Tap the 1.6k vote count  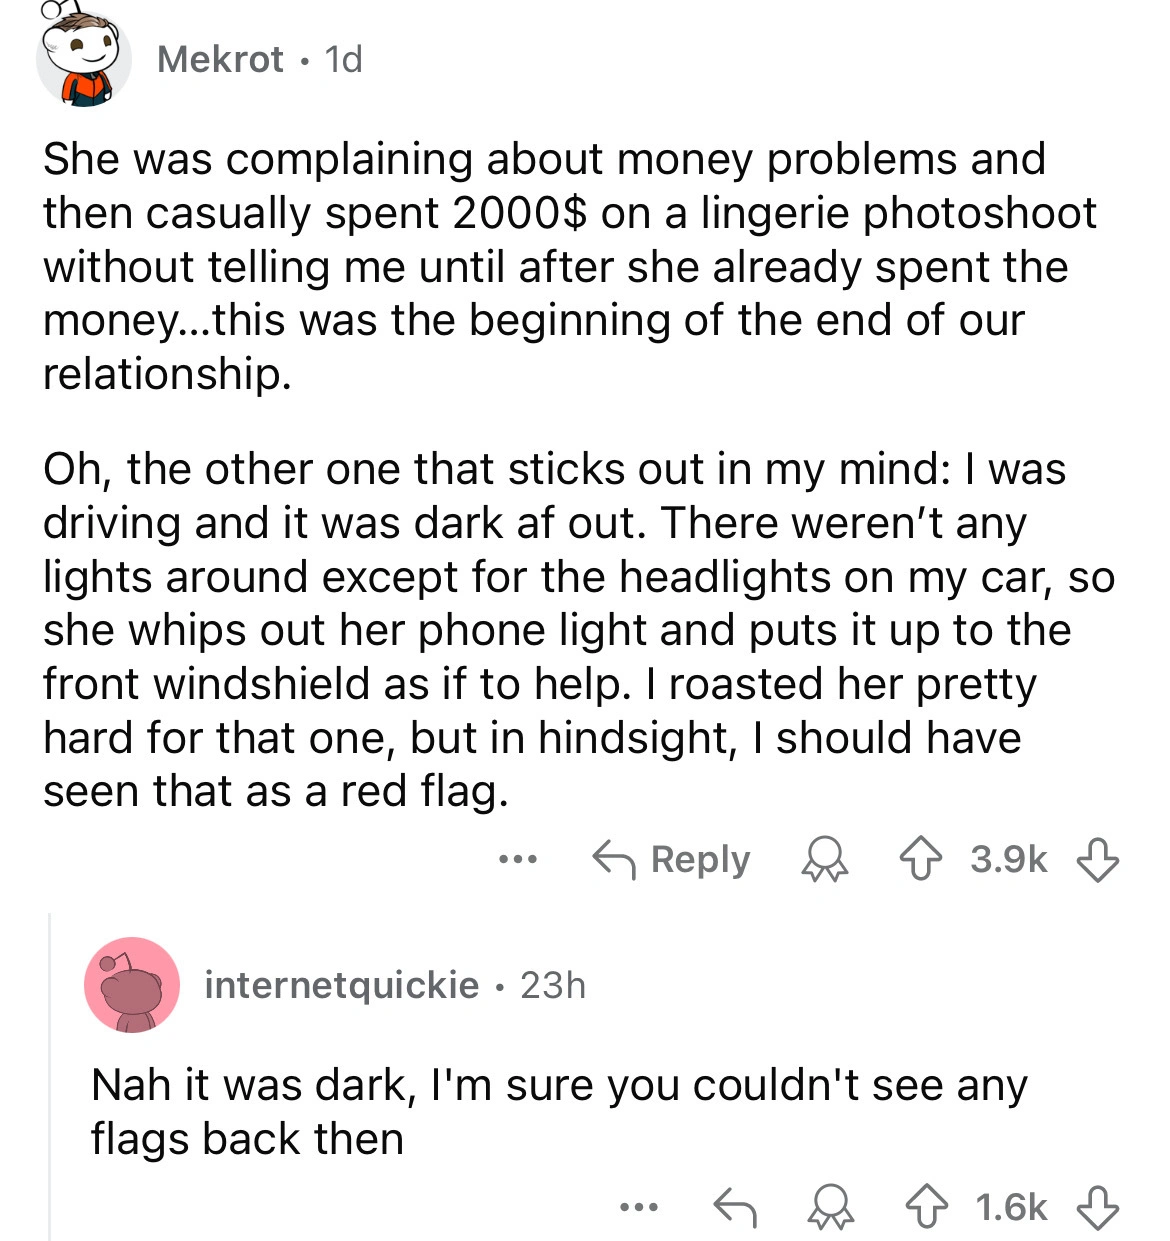point(1011,1207)
